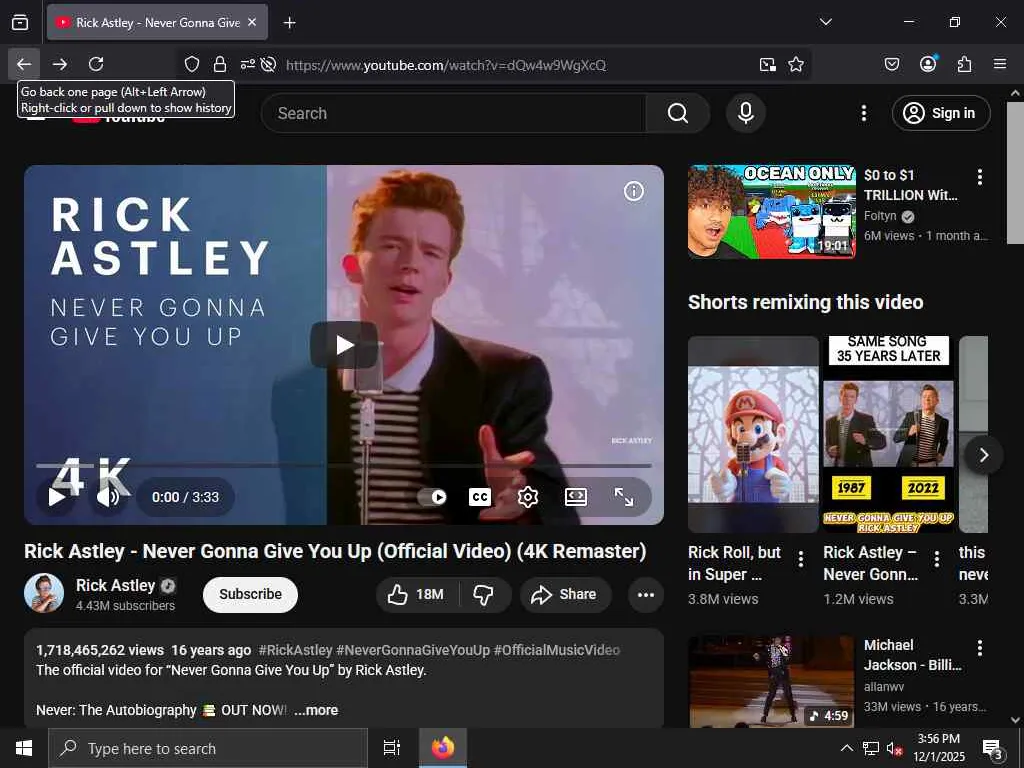Screen dimensions: 1024x768
Task: Bookmark this page with the star
Action: coord(795,64)
